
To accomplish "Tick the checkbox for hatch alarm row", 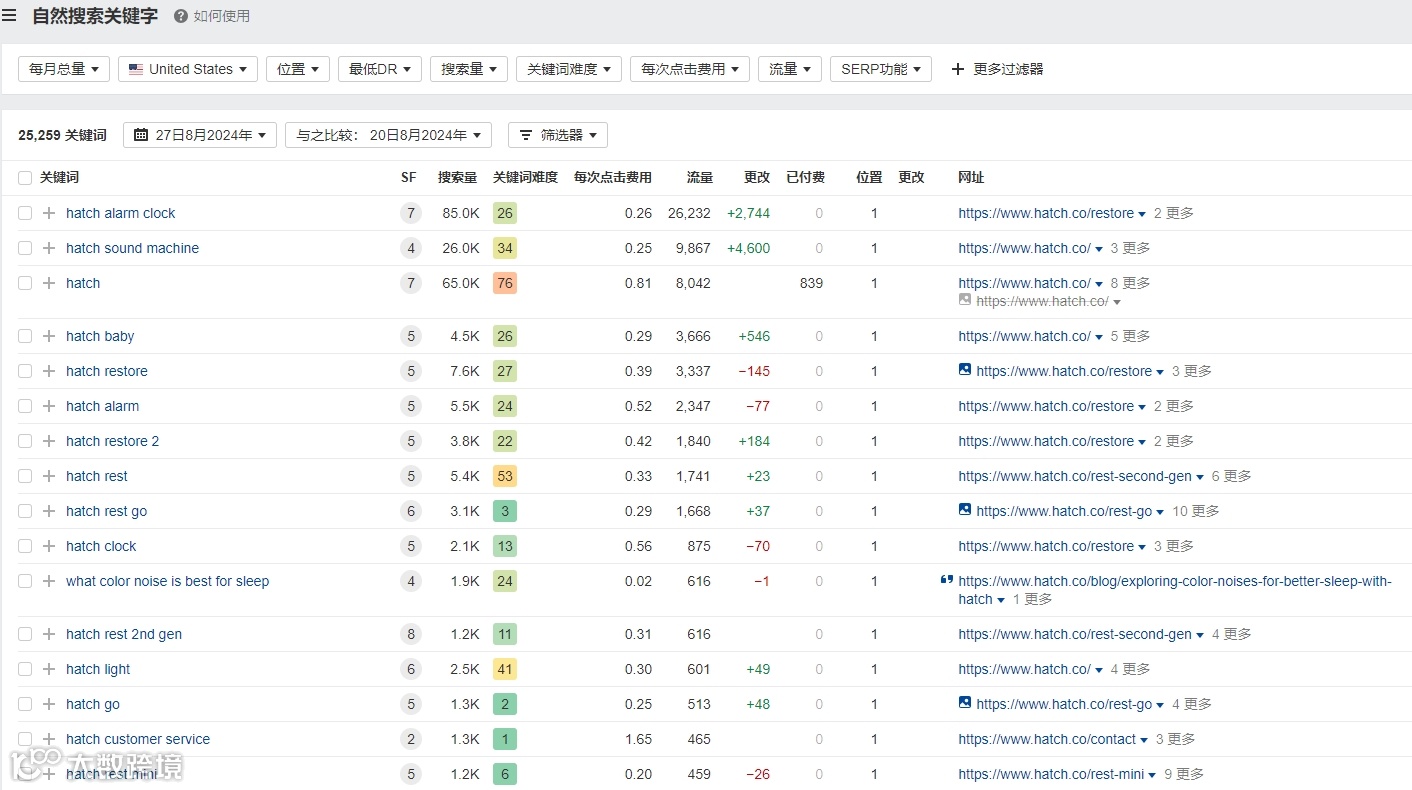I will point(25,406).
